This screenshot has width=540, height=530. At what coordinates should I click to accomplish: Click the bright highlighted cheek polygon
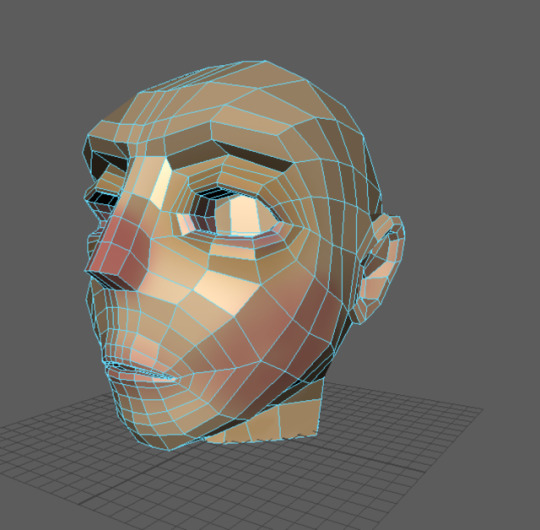[227, 292]
